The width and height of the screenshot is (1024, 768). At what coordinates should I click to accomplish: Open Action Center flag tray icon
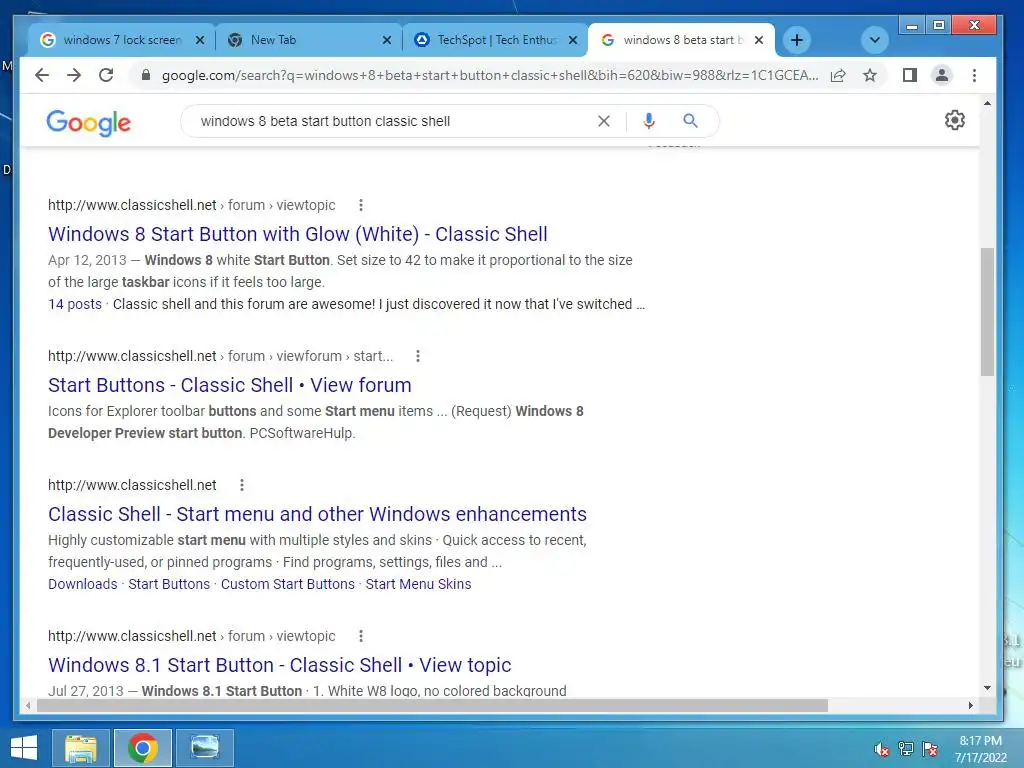click(930, 749)
